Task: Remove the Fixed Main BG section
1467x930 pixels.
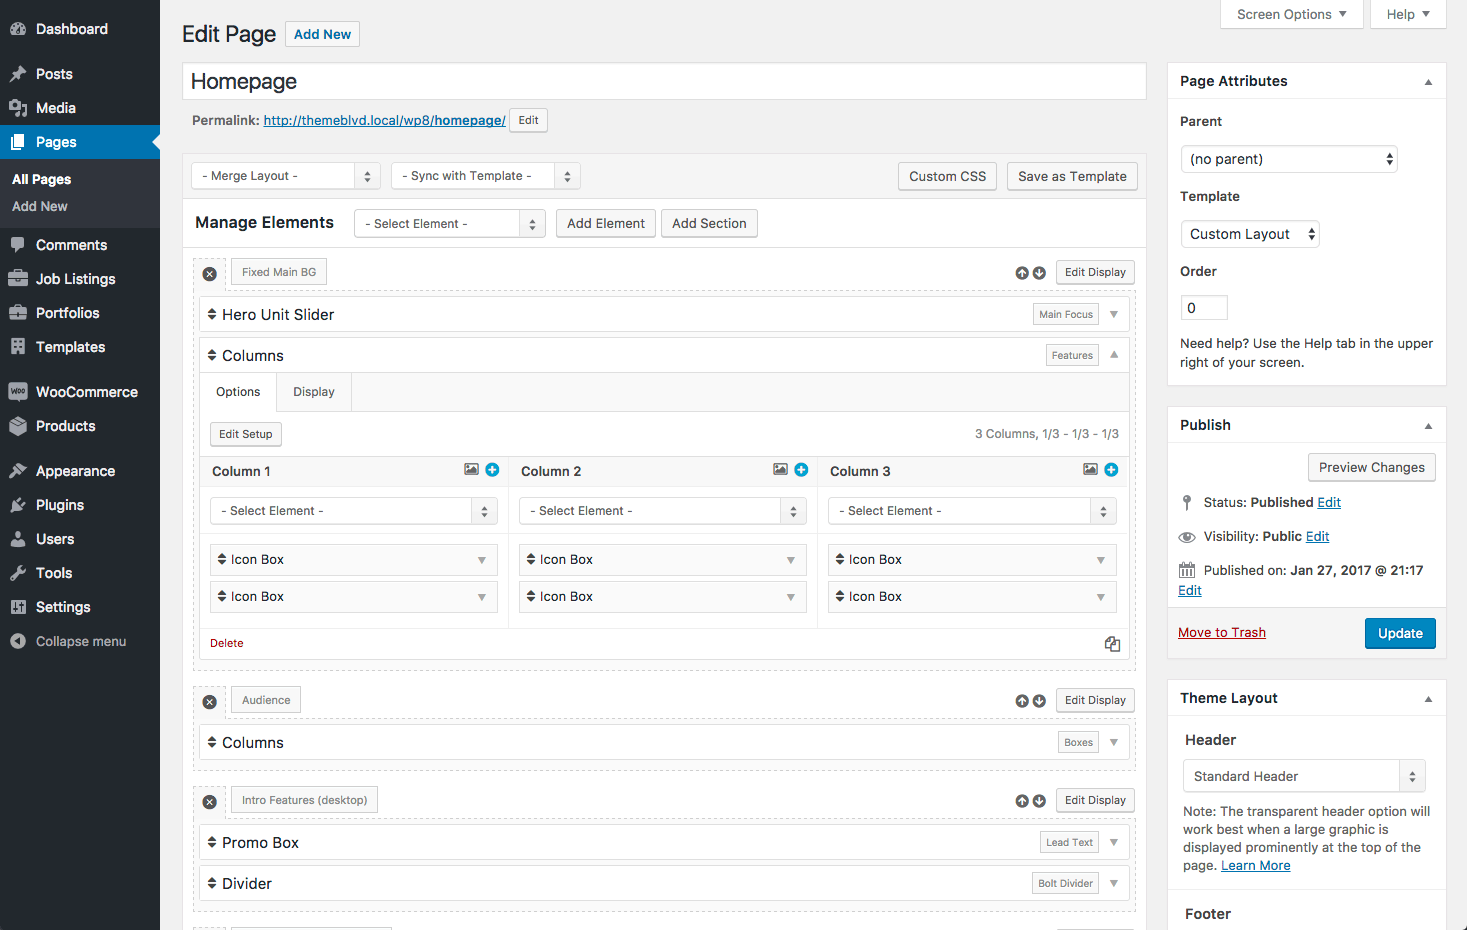Action: pyautogui.click(x=209, y=274)
